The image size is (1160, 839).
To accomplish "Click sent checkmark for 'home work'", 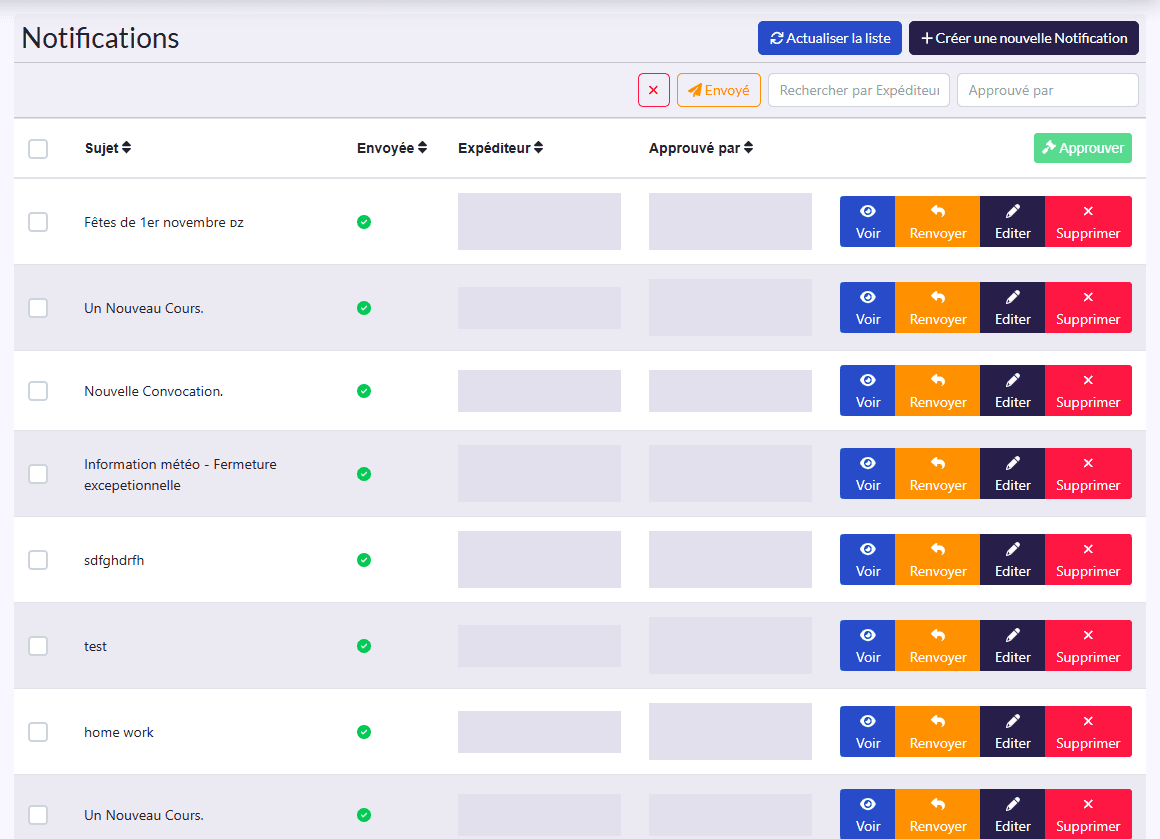I will click(364, 732).
